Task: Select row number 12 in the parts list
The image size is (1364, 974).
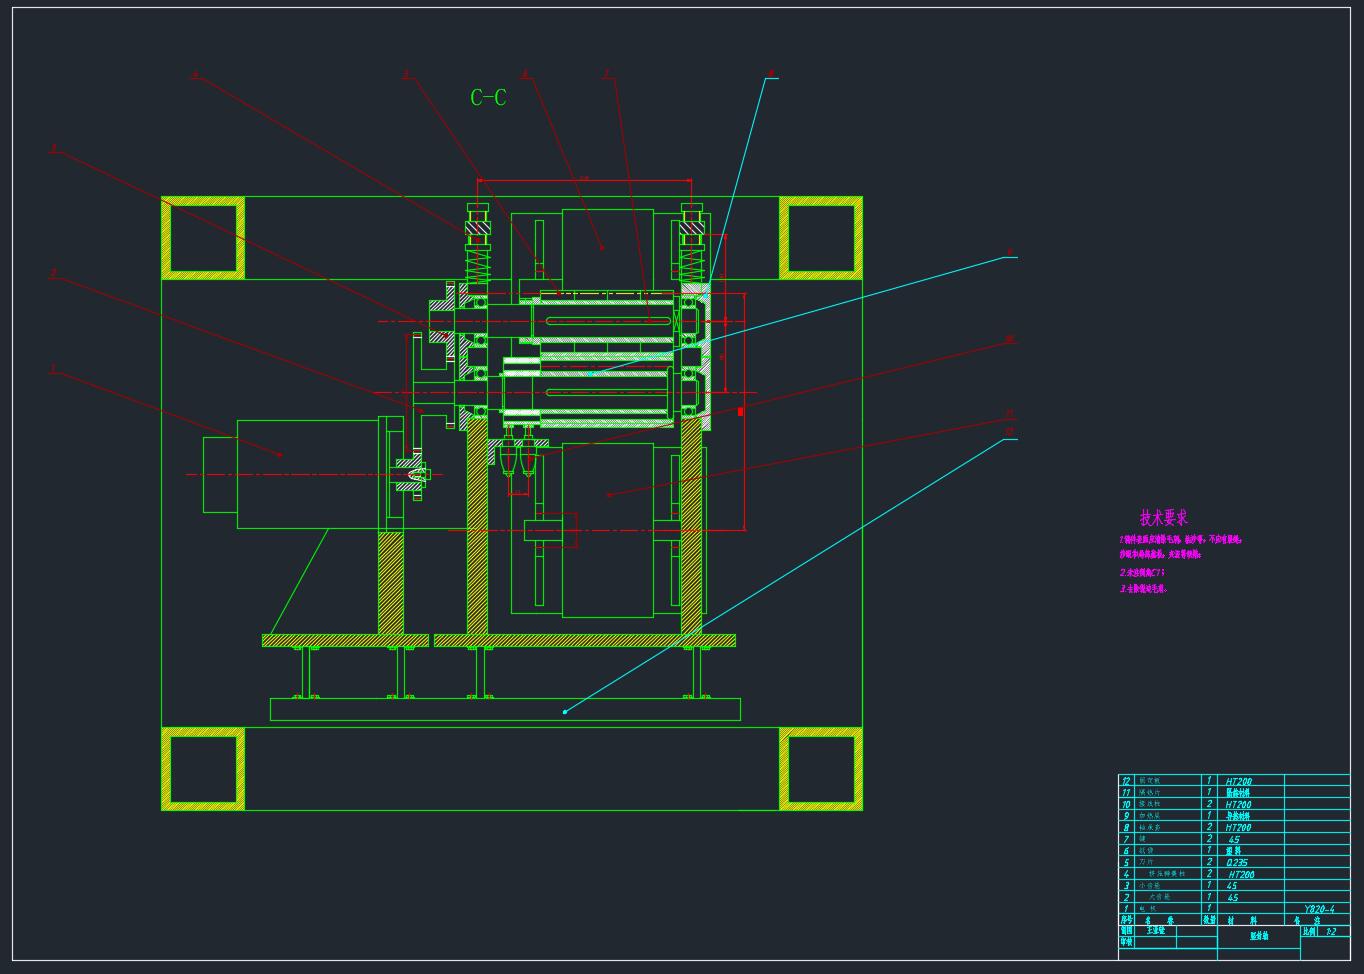Action: (x=1126, y=781)
